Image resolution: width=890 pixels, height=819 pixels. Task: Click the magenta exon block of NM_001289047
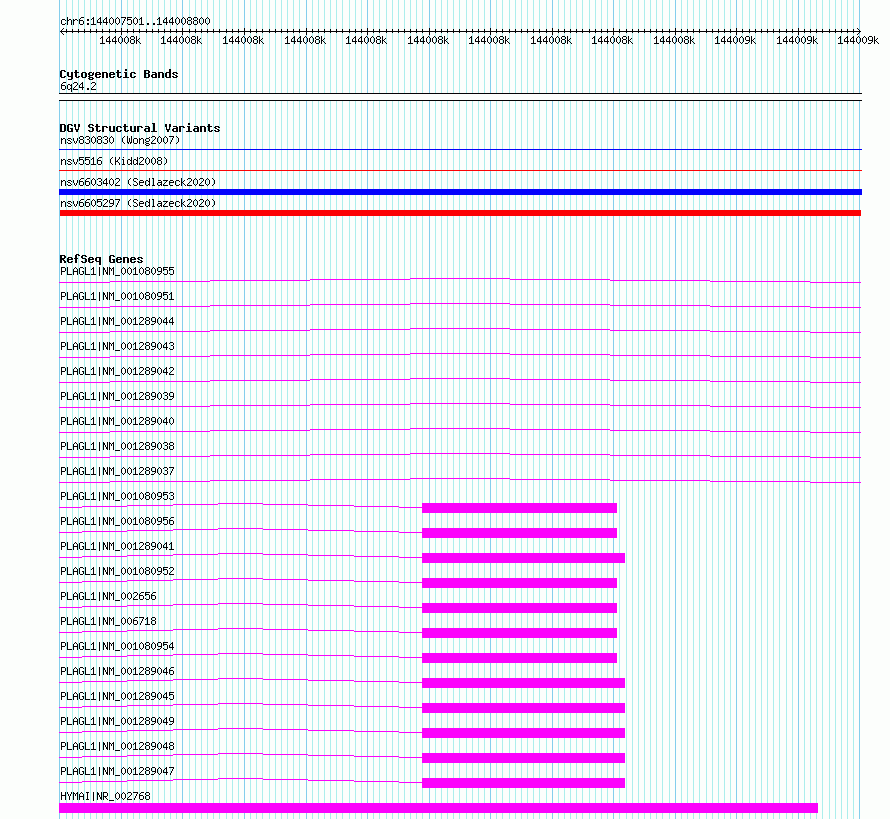[523, 783]
